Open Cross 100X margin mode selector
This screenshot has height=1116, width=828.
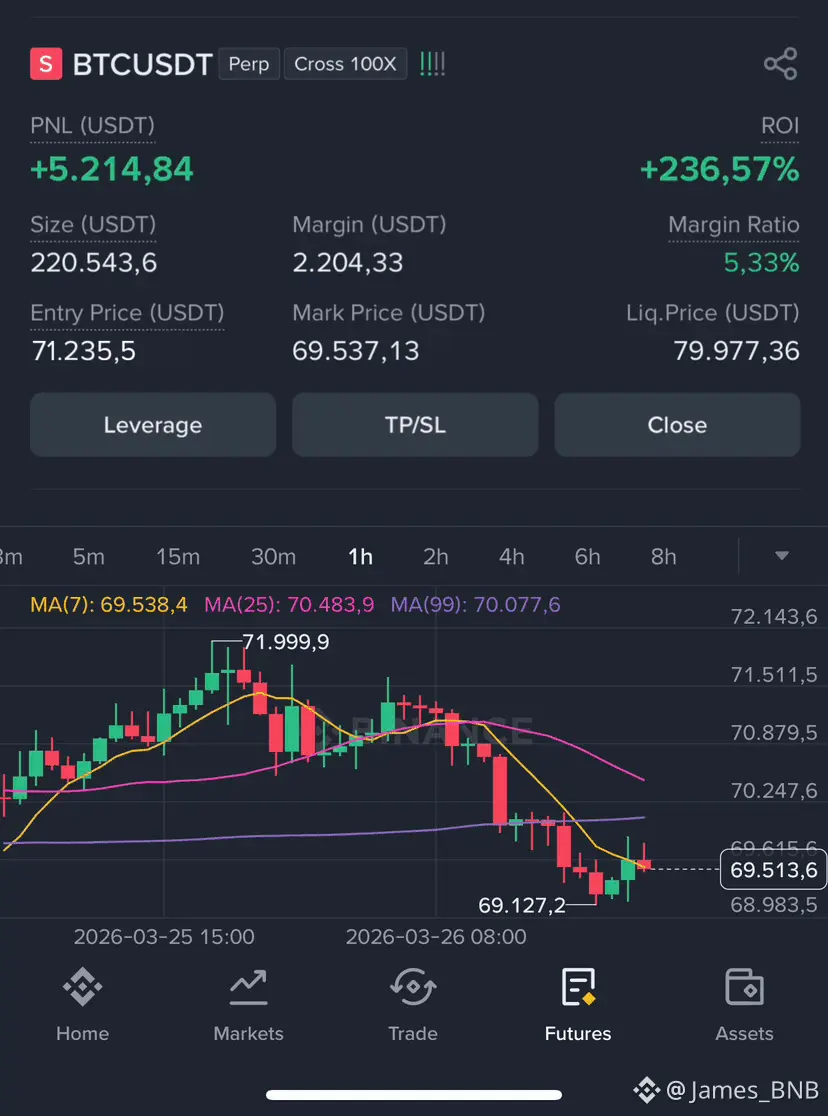pyautogui.click(x=345, y=65)
